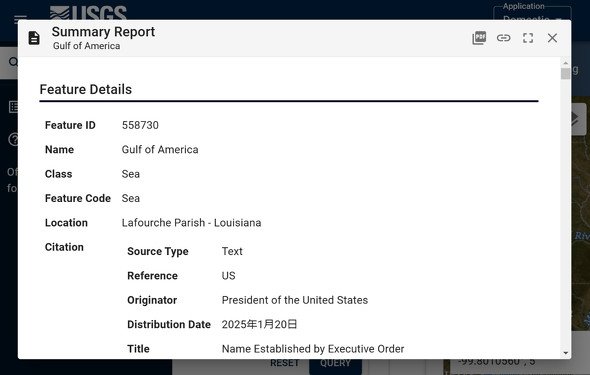This screenshot has height=375, width=590.
Task: Click the report scrollbar thumb
Action: (566, 74)
